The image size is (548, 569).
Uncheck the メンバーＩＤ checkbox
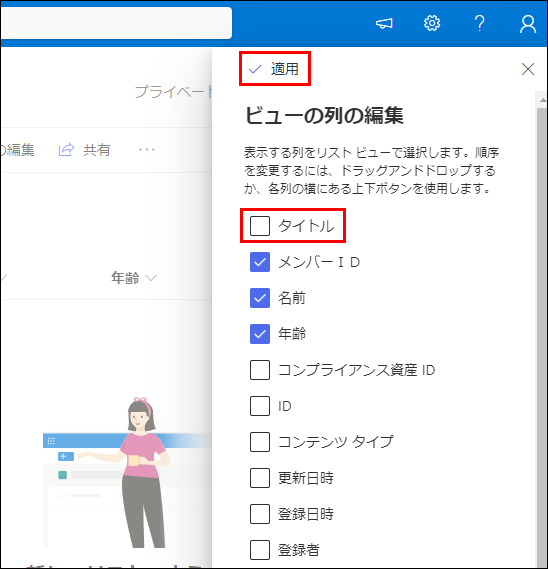click(x=260, y=262)
